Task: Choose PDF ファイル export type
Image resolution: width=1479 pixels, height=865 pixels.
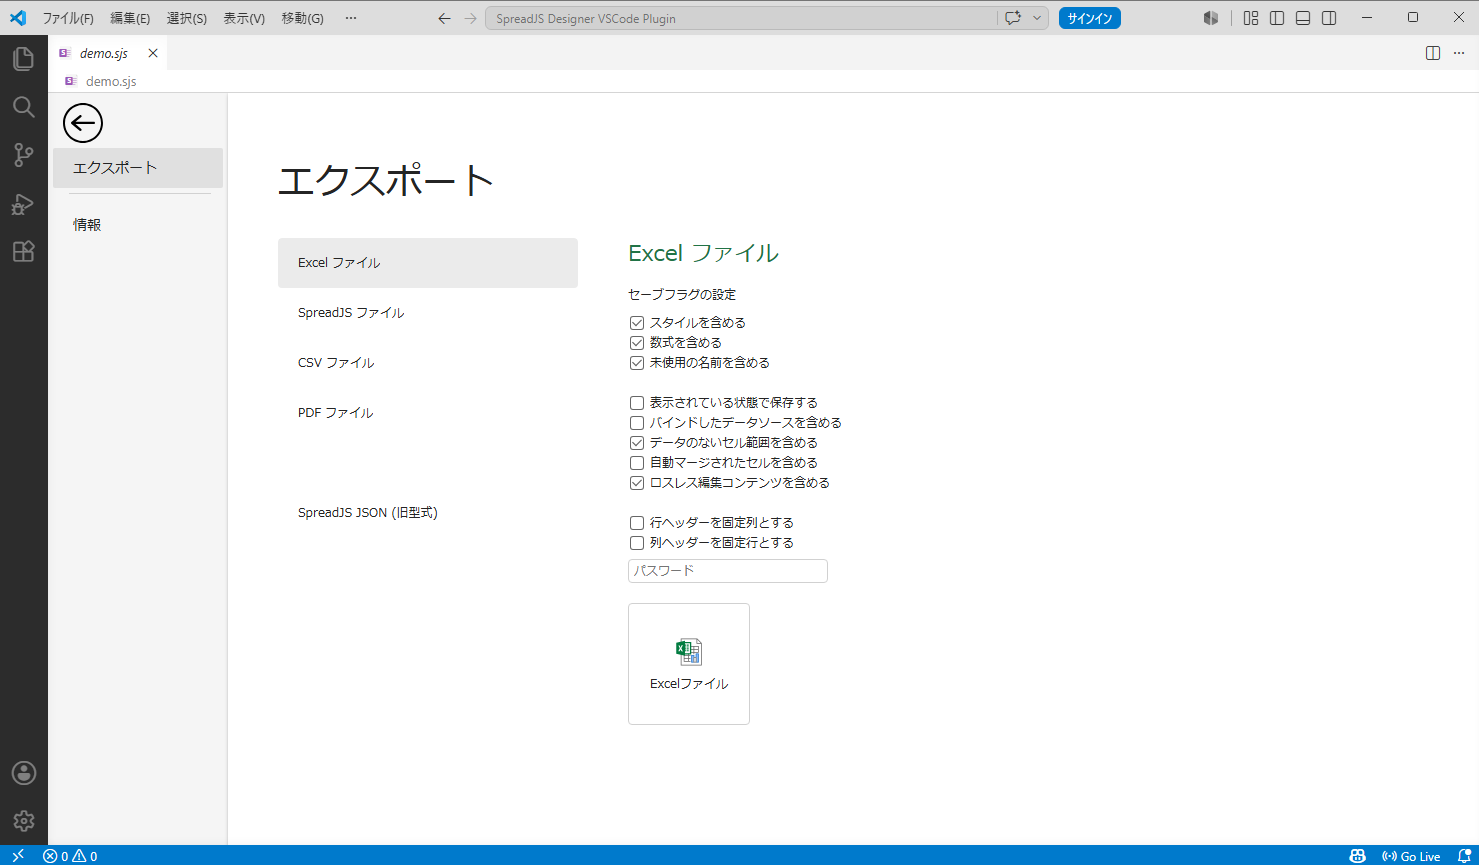Action: pyautogui.click(x=428, y=413)
